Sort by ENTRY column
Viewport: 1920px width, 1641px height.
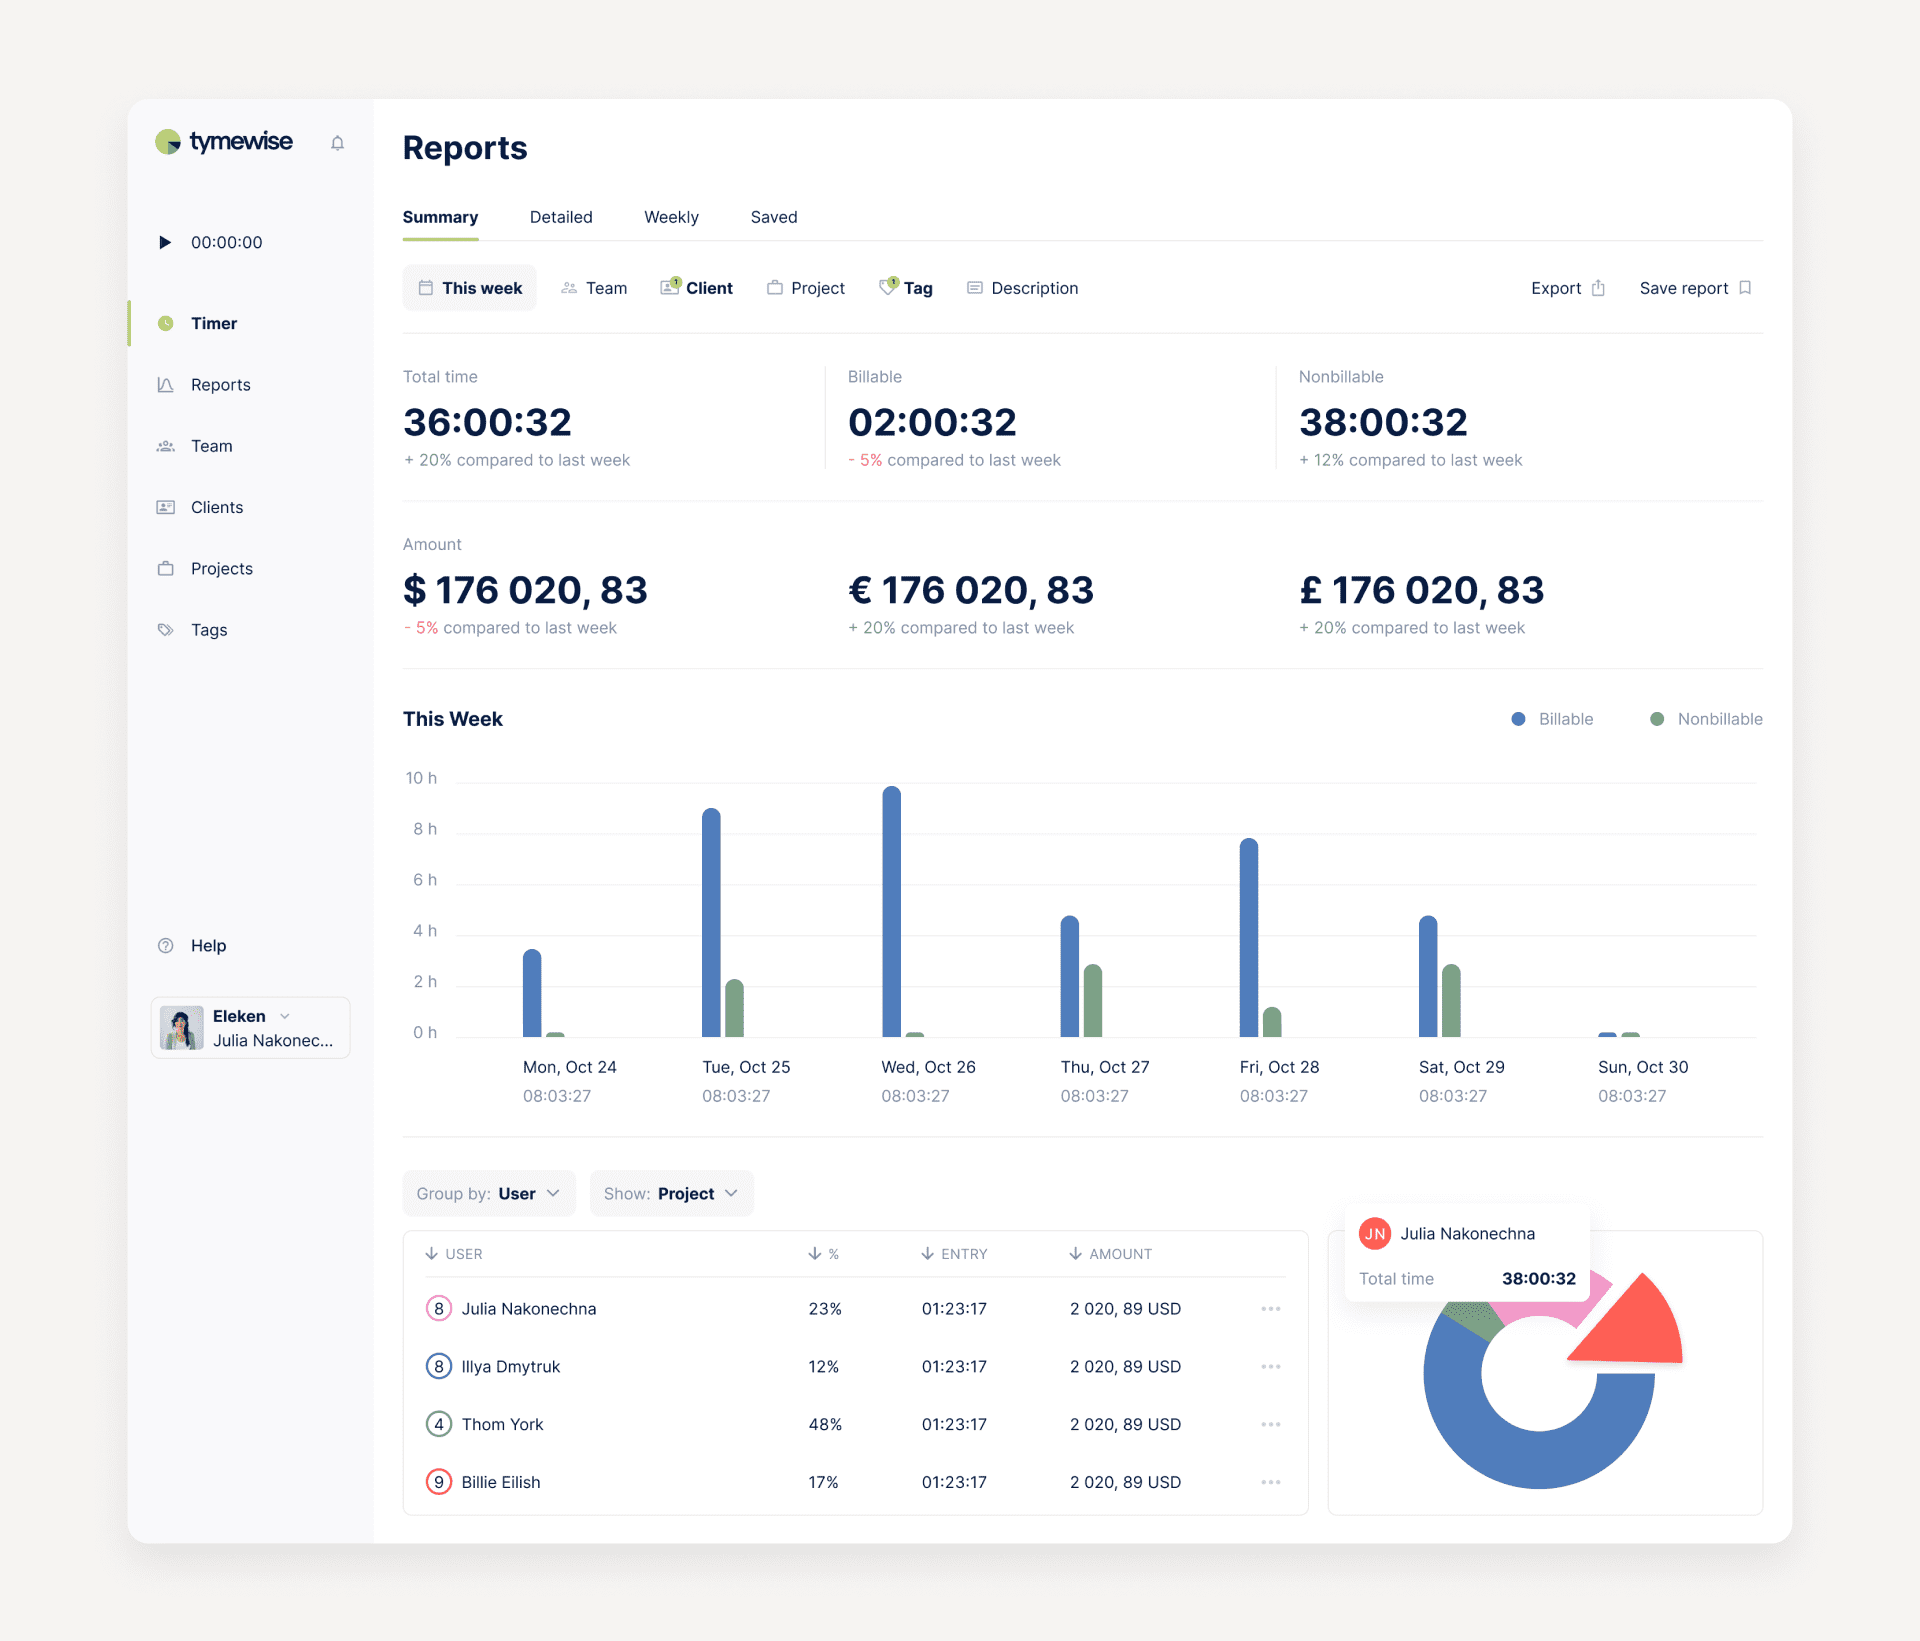[954, 1254]
